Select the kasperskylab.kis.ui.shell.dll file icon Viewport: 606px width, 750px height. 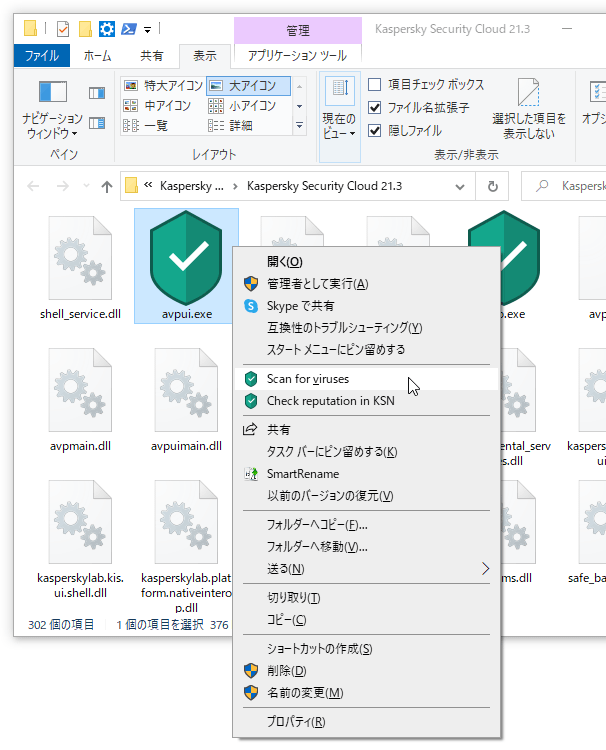[x=80, y=522]
